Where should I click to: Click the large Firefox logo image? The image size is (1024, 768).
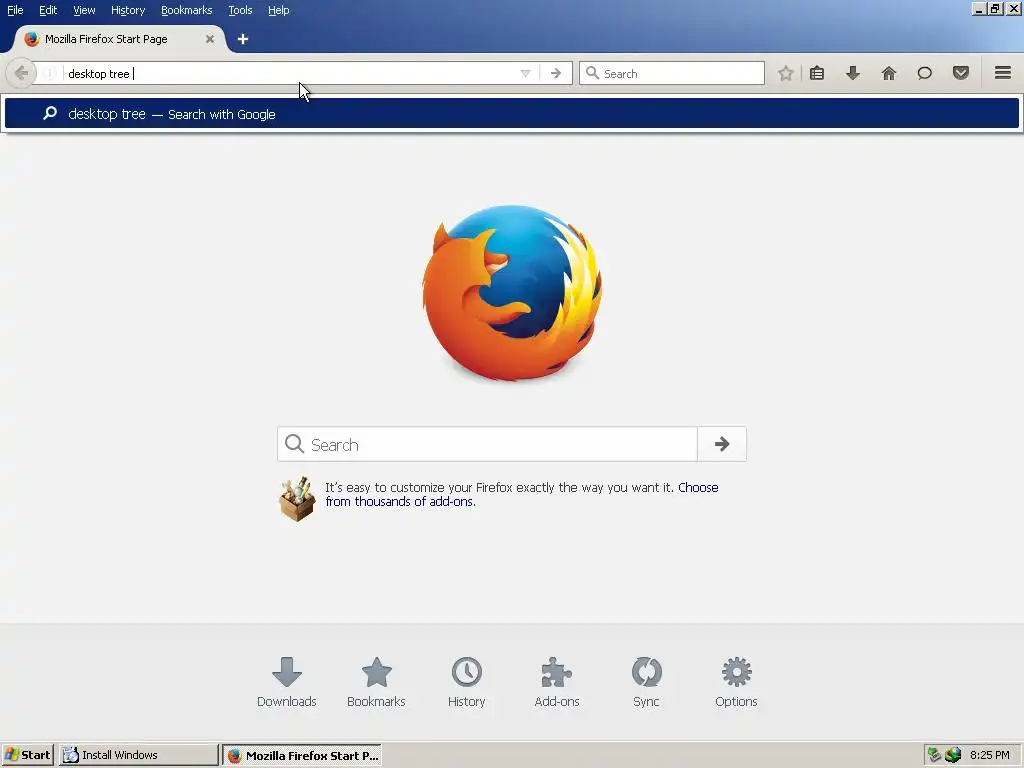[x=512, y=292]
